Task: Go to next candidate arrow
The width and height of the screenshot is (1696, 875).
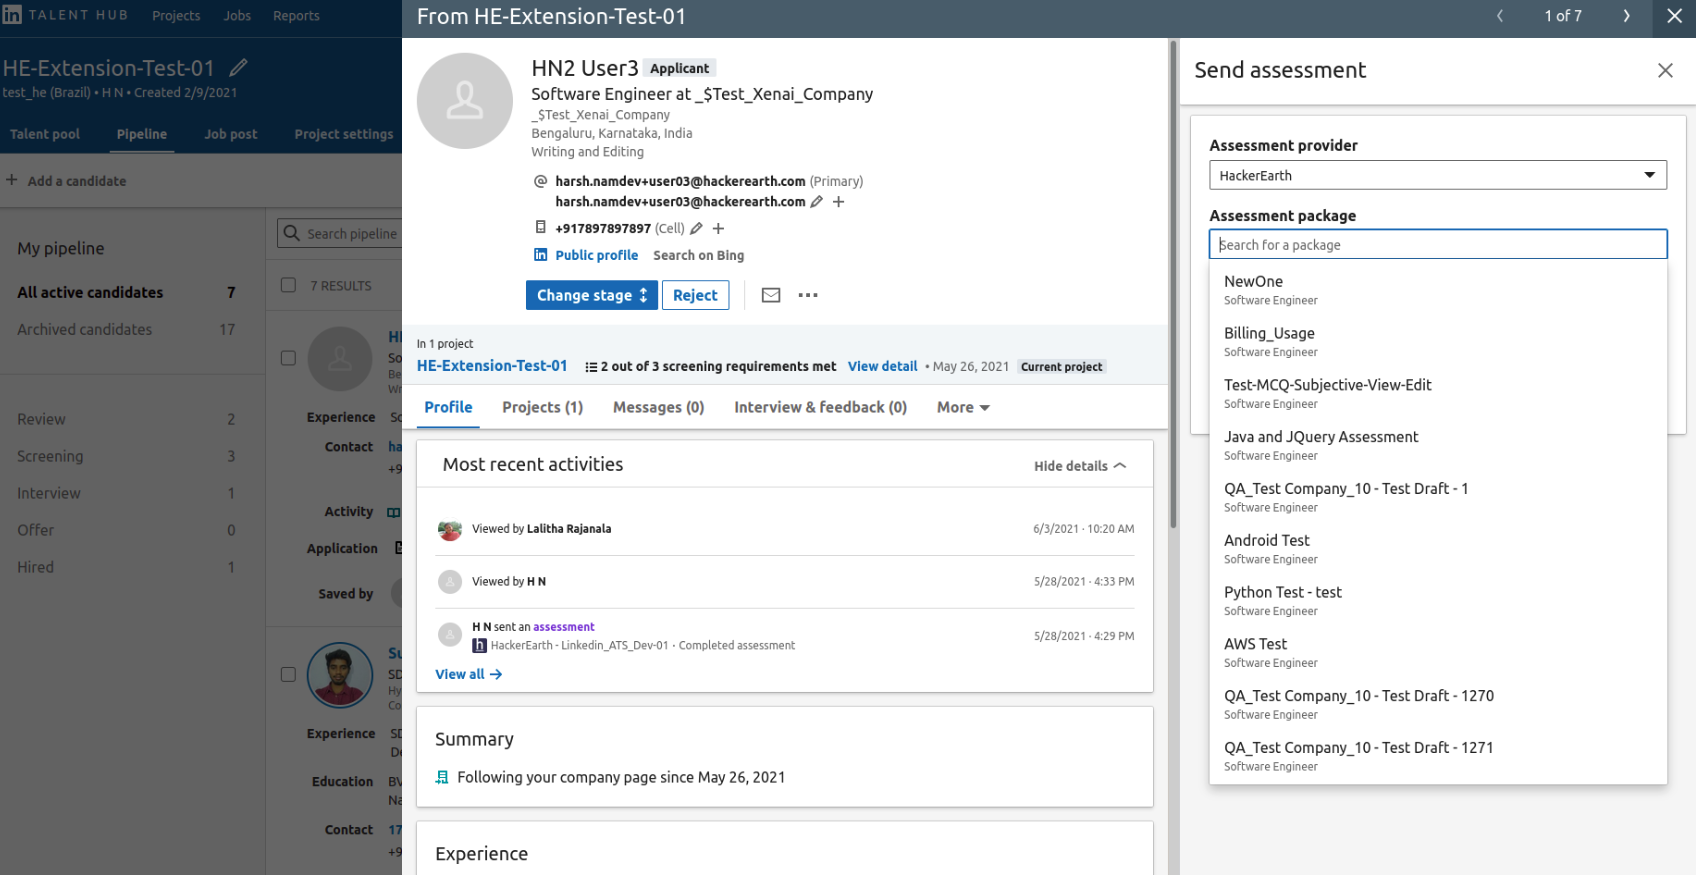Action: coord(1626,16)
